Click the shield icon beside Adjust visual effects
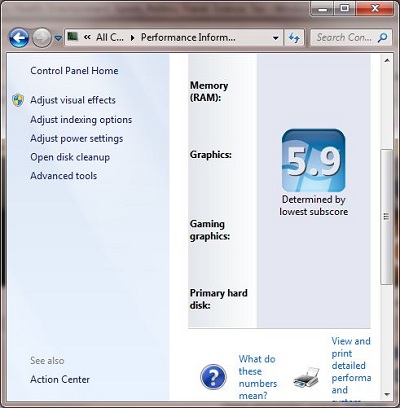 tap(18, 100)
